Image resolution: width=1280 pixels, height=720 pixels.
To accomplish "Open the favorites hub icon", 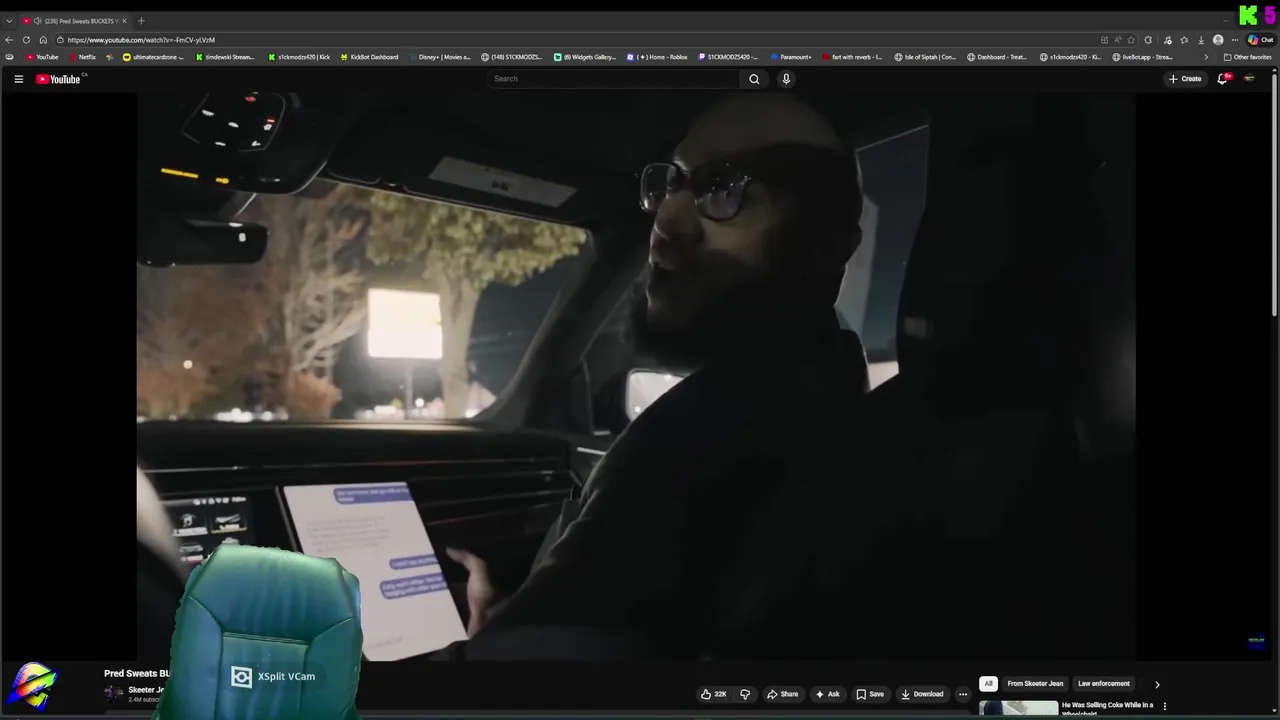I will point(1184,40).
